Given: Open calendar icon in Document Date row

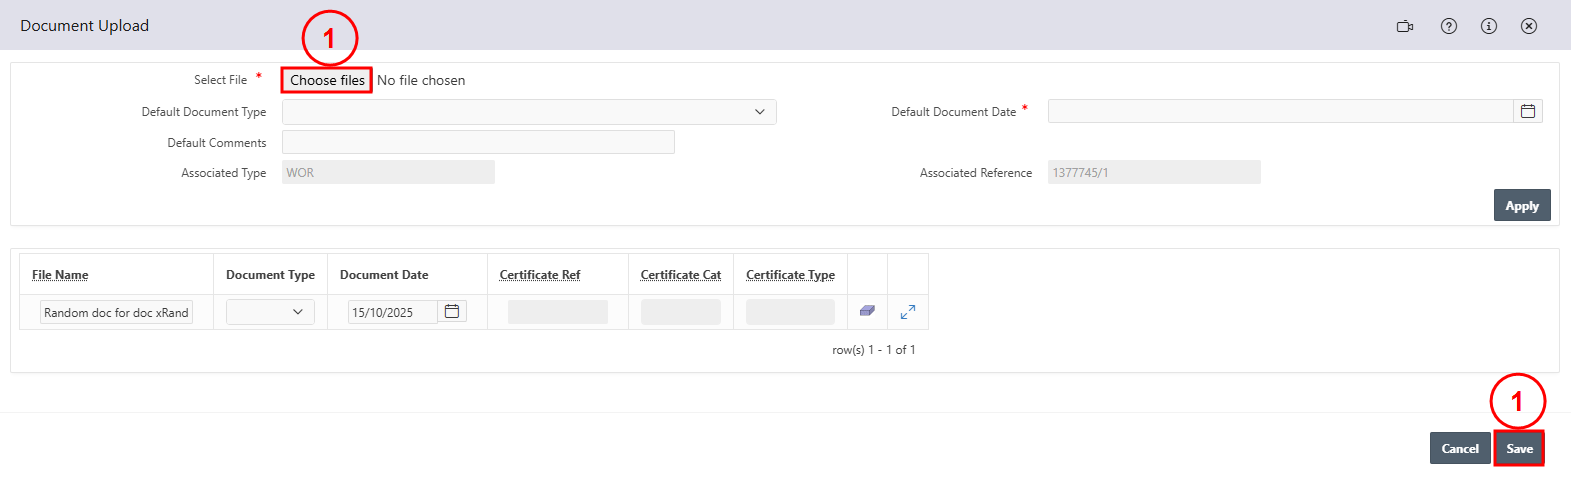Looking at the screenshot, I should pyautogui.click(x=452, y=312).
